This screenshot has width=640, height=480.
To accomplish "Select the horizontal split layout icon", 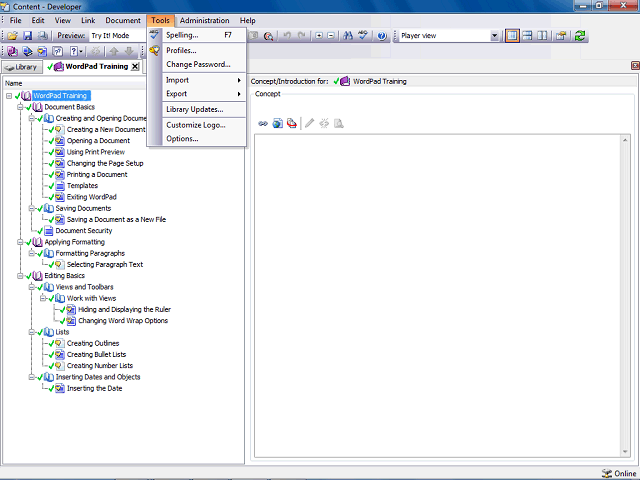I will coord(527,36).
